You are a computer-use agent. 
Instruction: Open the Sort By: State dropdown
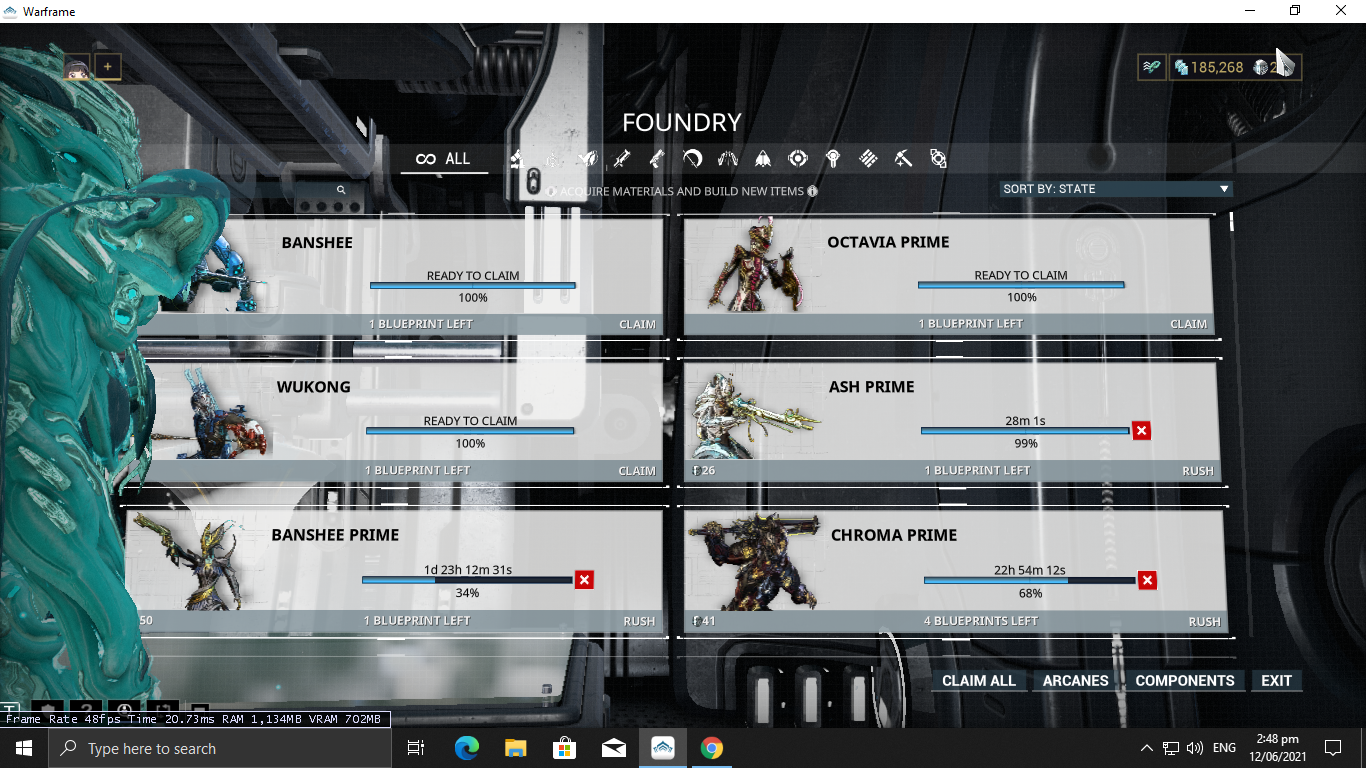pos(1116,189)
